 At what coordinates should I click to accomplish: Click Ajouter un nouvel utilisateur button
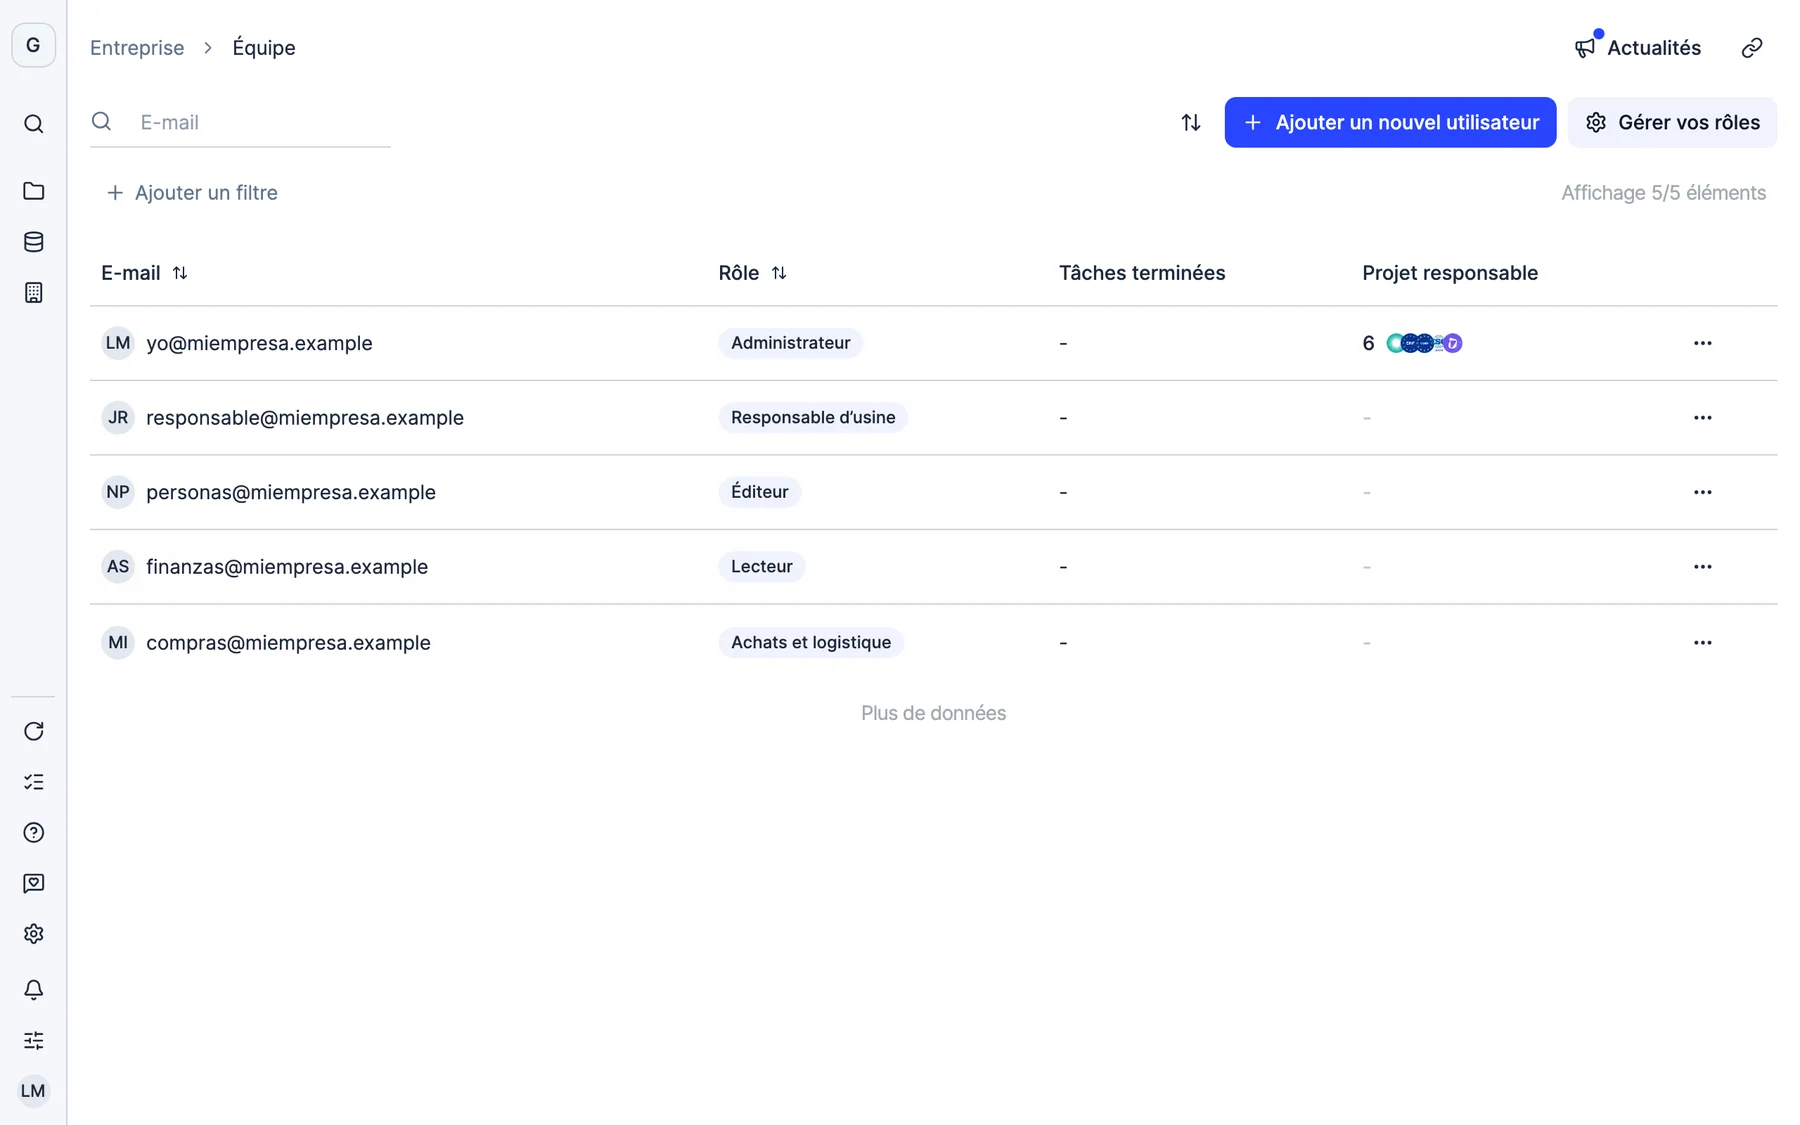[x=1390, y=122]
